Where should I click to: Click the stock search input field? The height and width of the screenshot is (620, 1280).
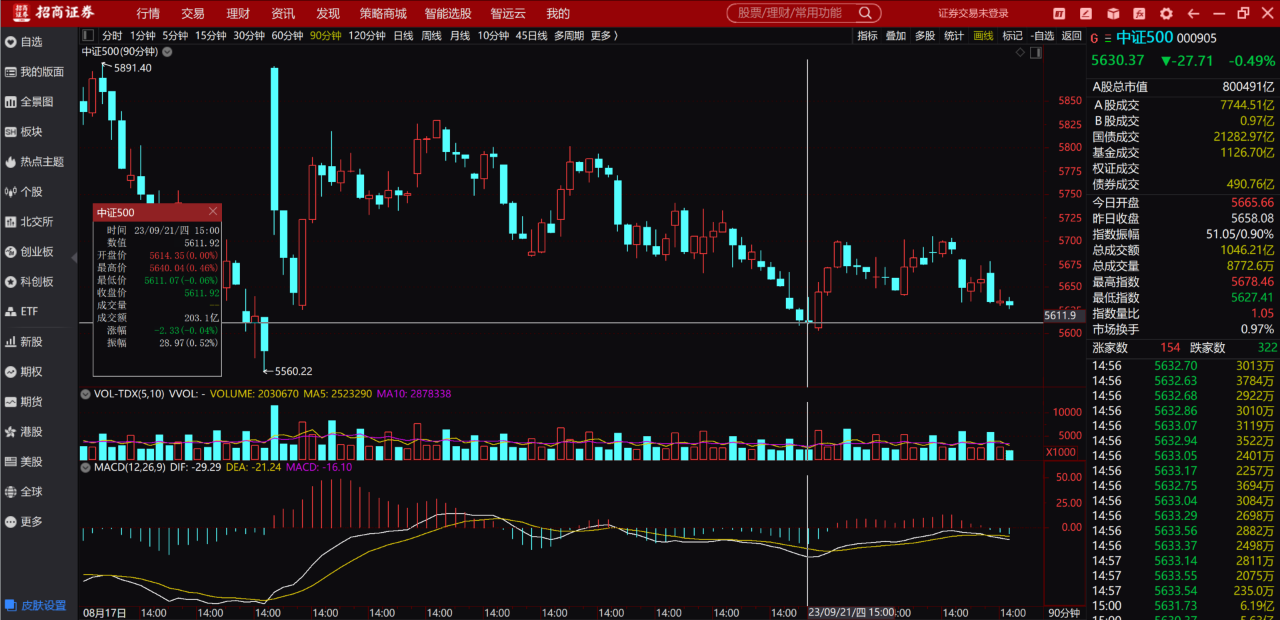[790, 13]
